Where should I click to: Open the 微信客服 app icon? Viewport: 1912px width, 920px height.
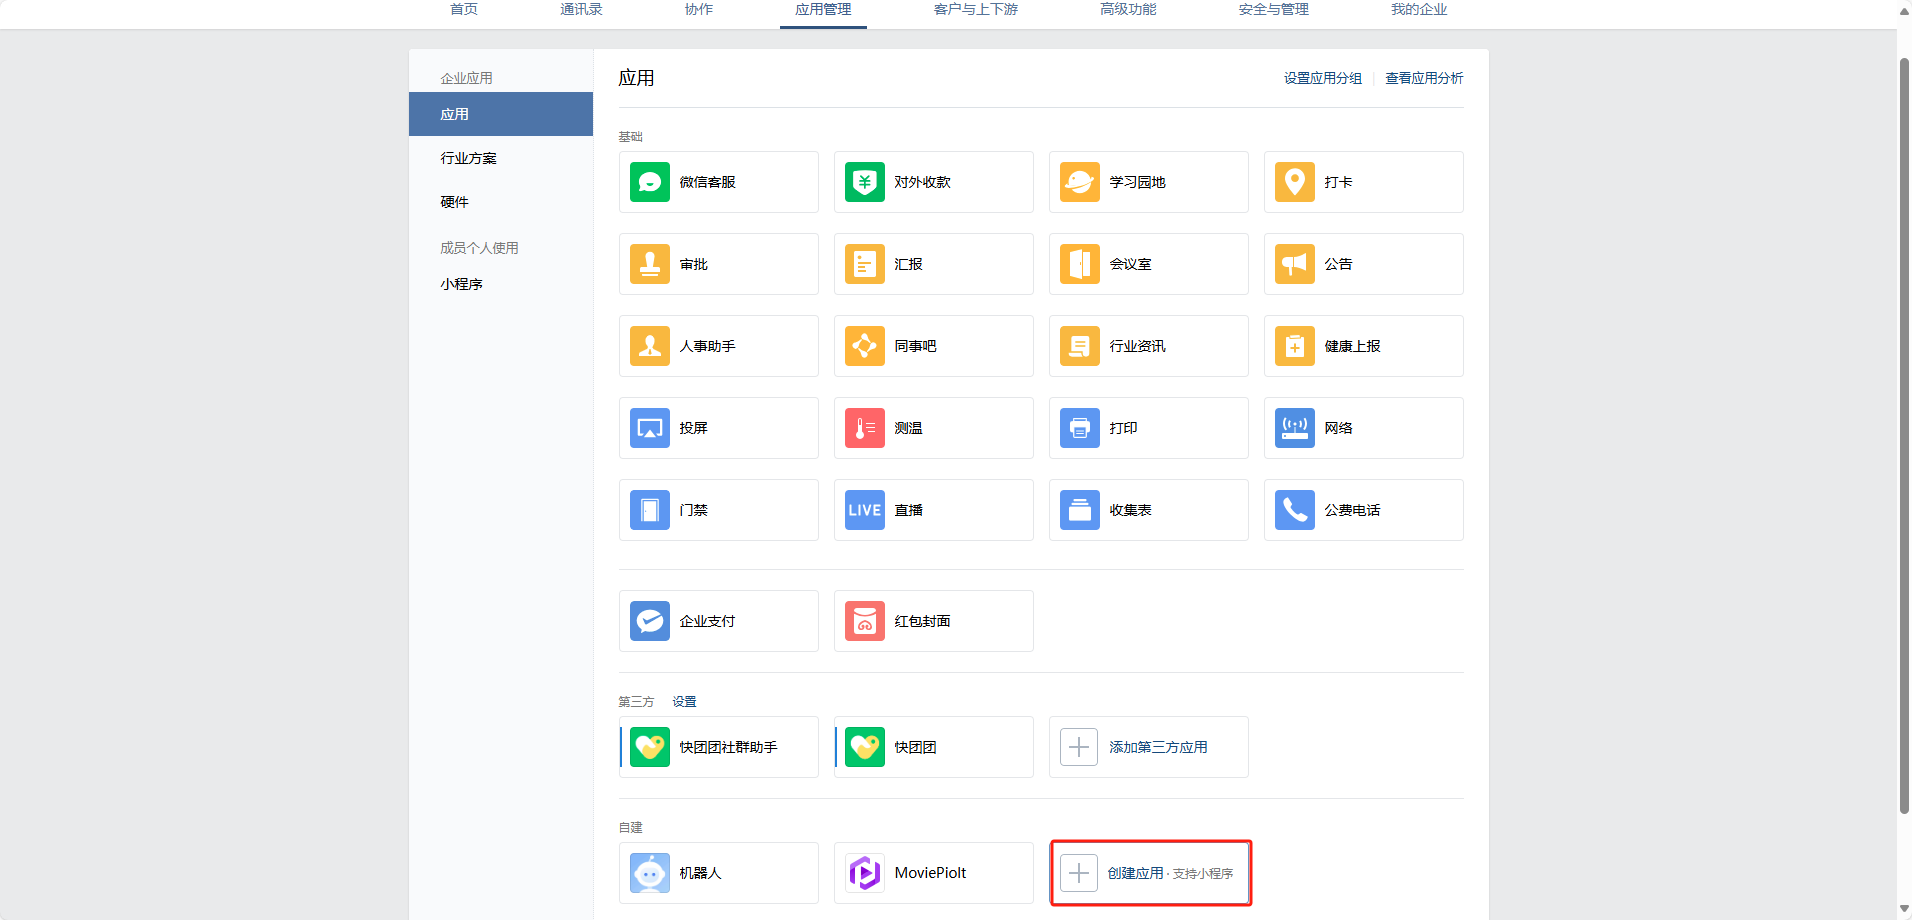click(650, 182)
